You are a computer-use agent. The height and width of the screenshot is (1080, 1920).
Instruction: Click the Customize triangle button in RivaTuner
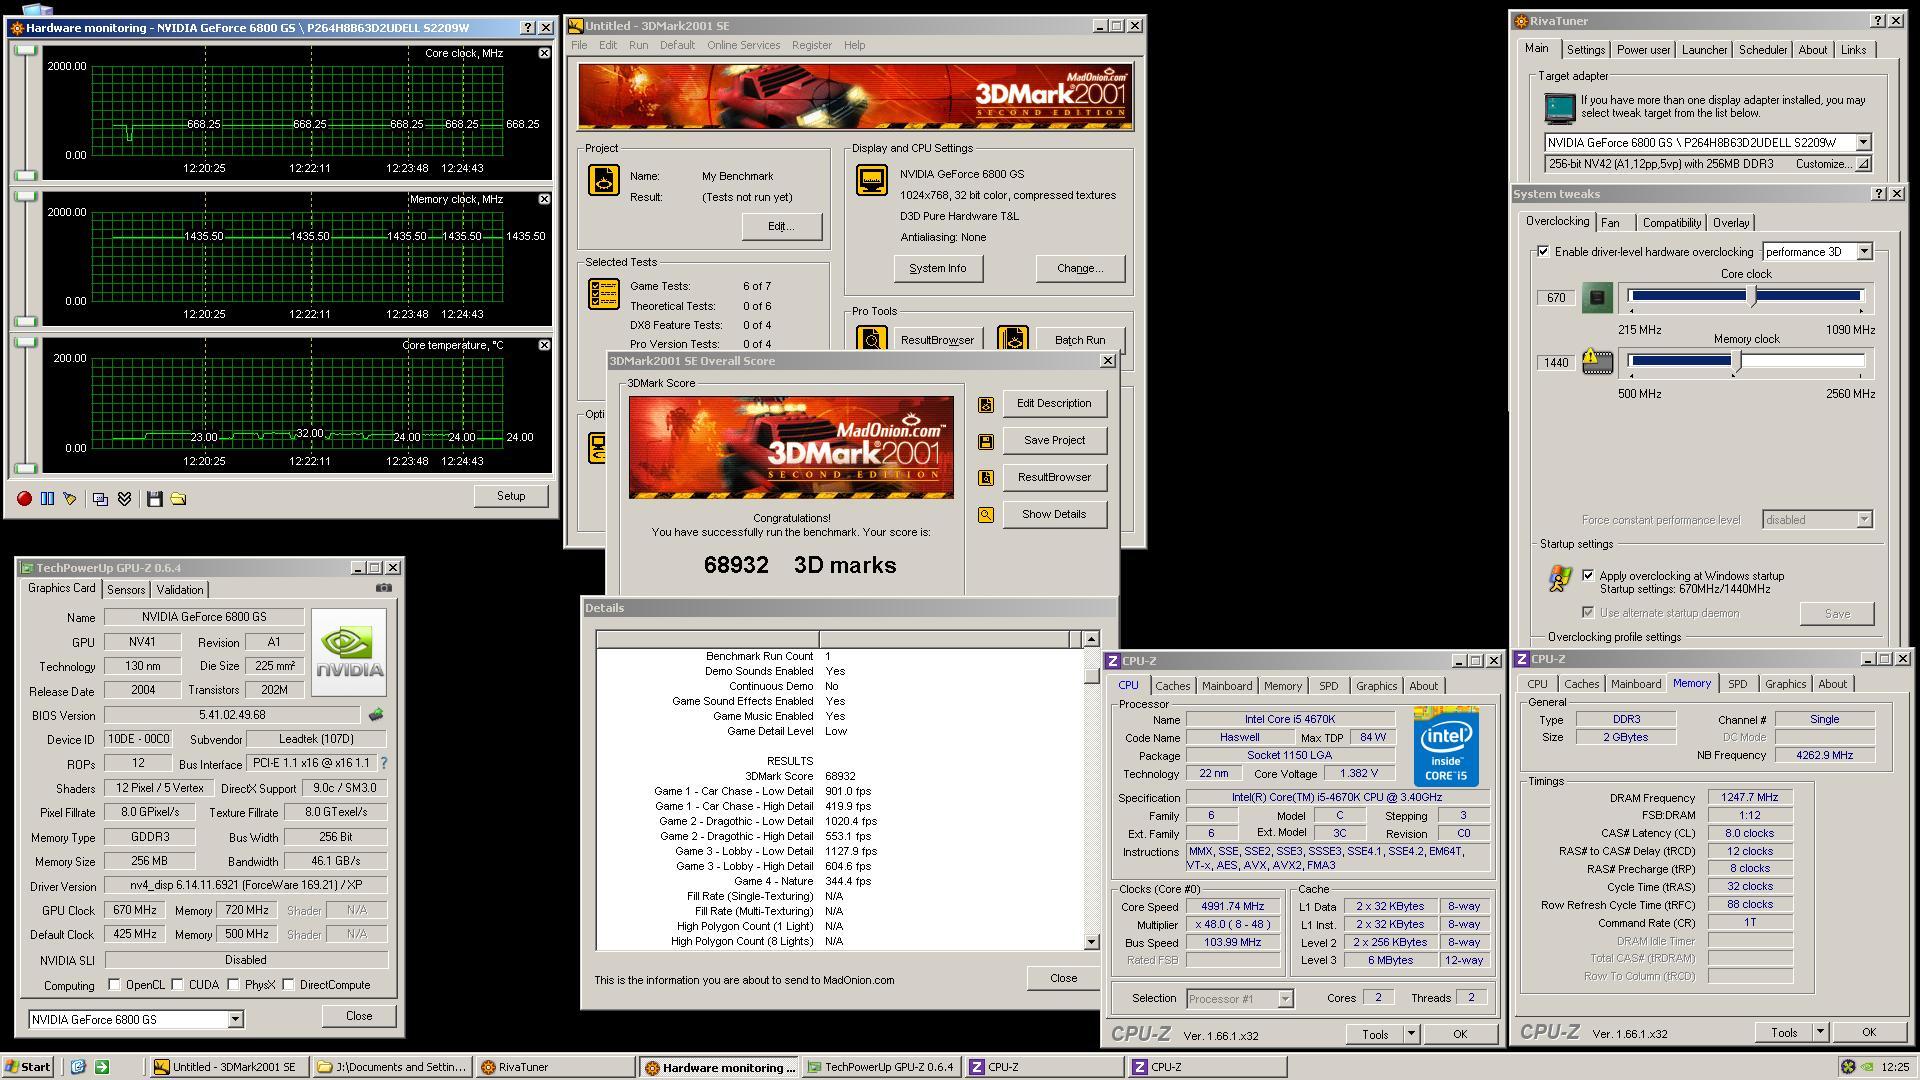tap(1863, 164)
